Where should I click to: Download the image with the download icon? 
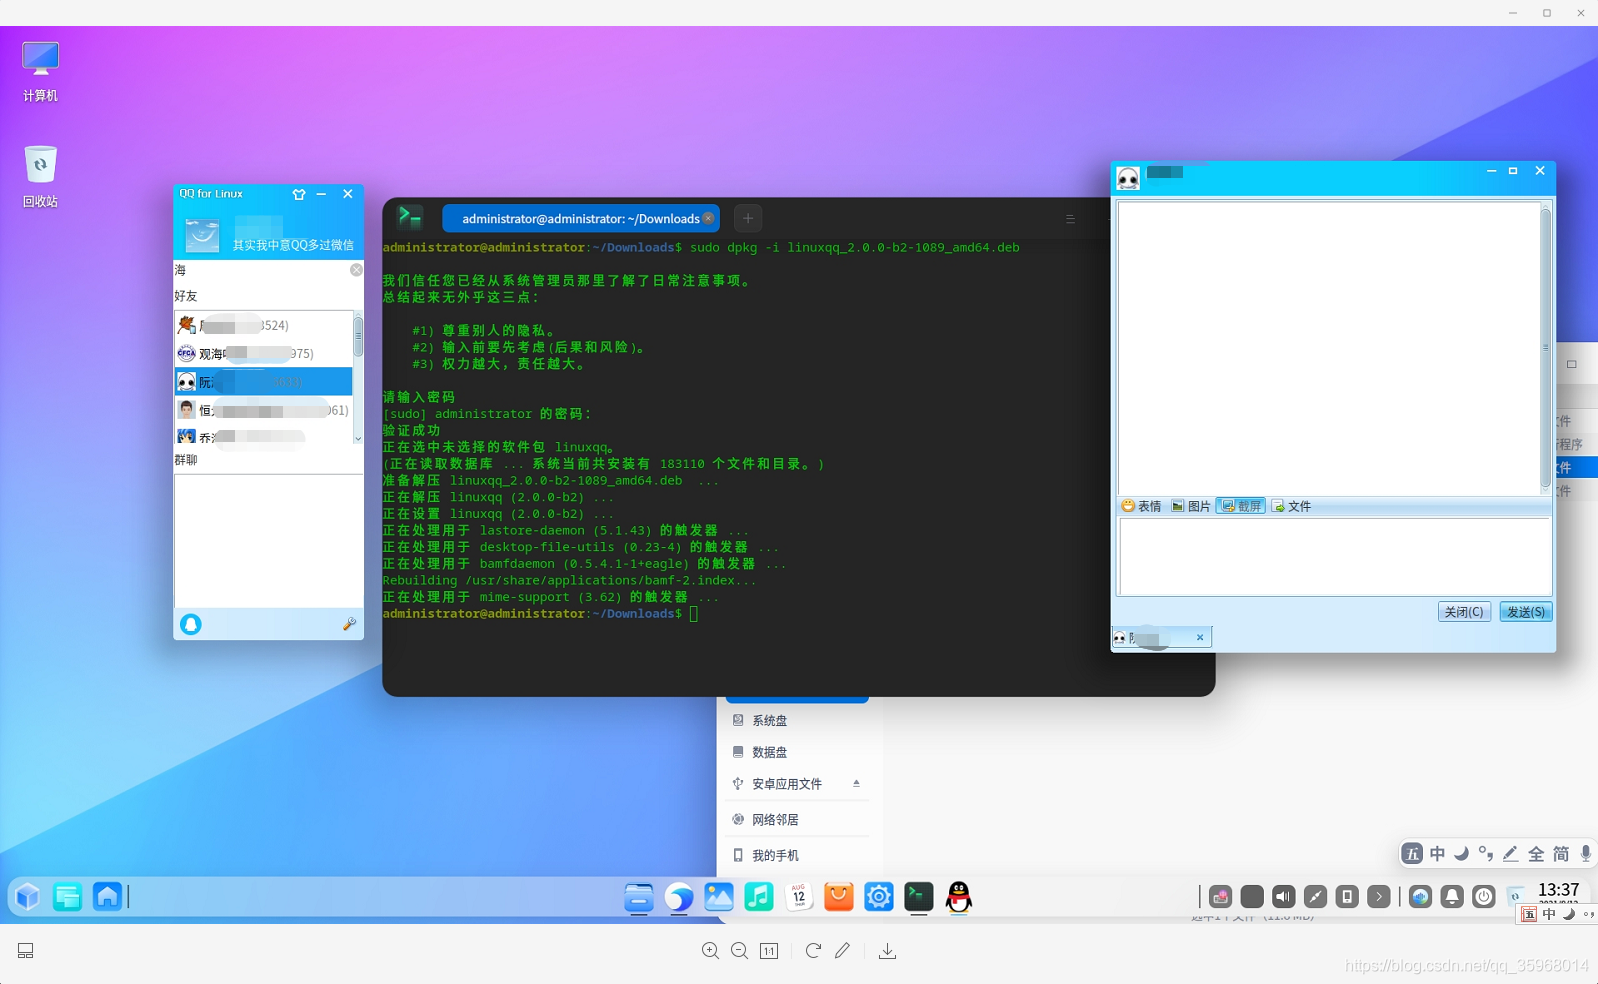click(887, 951)
